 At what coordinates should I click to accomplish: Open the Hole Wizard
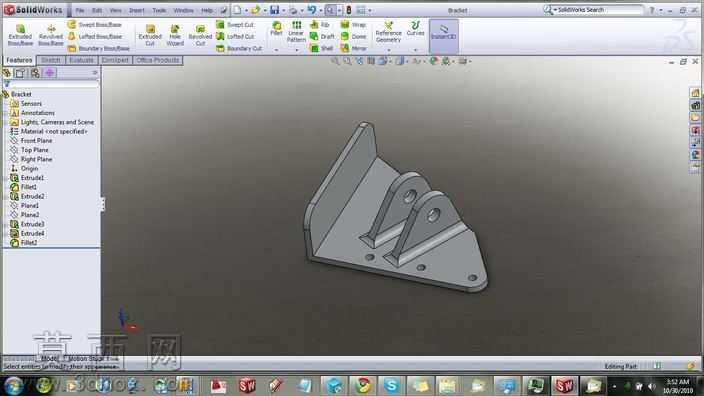[x=175, y=35]
